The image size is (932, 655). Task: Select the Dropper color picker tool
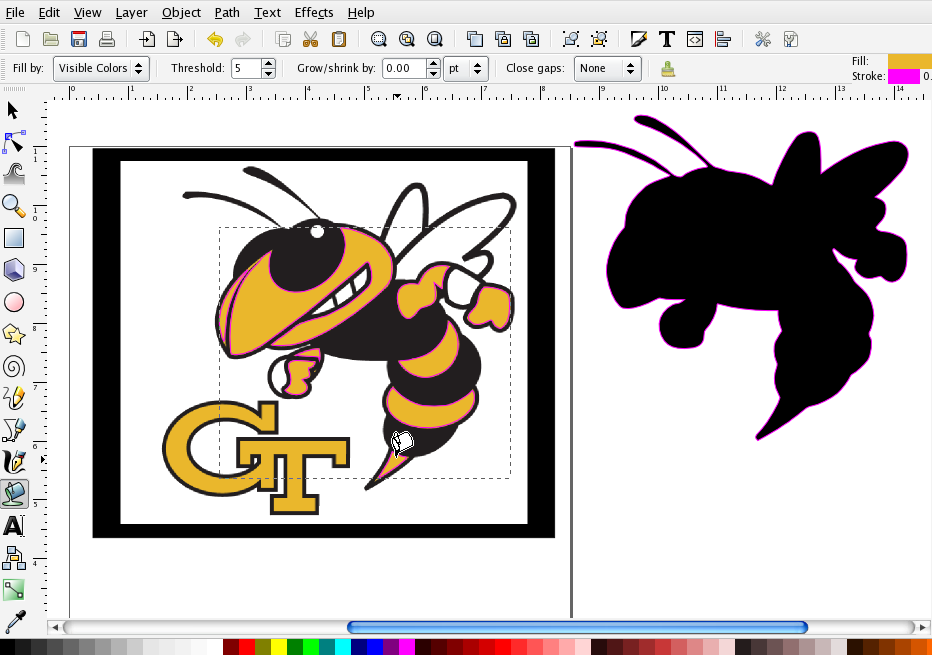tap(14, 622)
